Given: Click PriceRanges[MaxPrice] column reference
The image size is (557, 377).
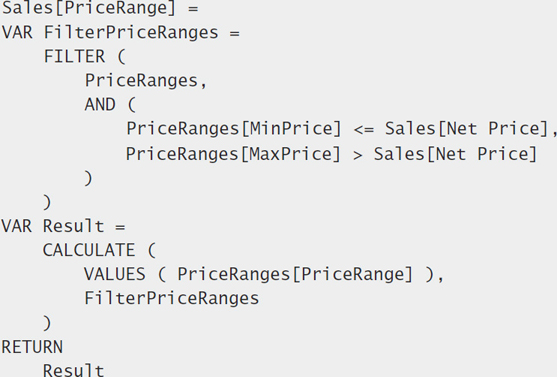Looking at the screenshot, I should coord(233,154).
